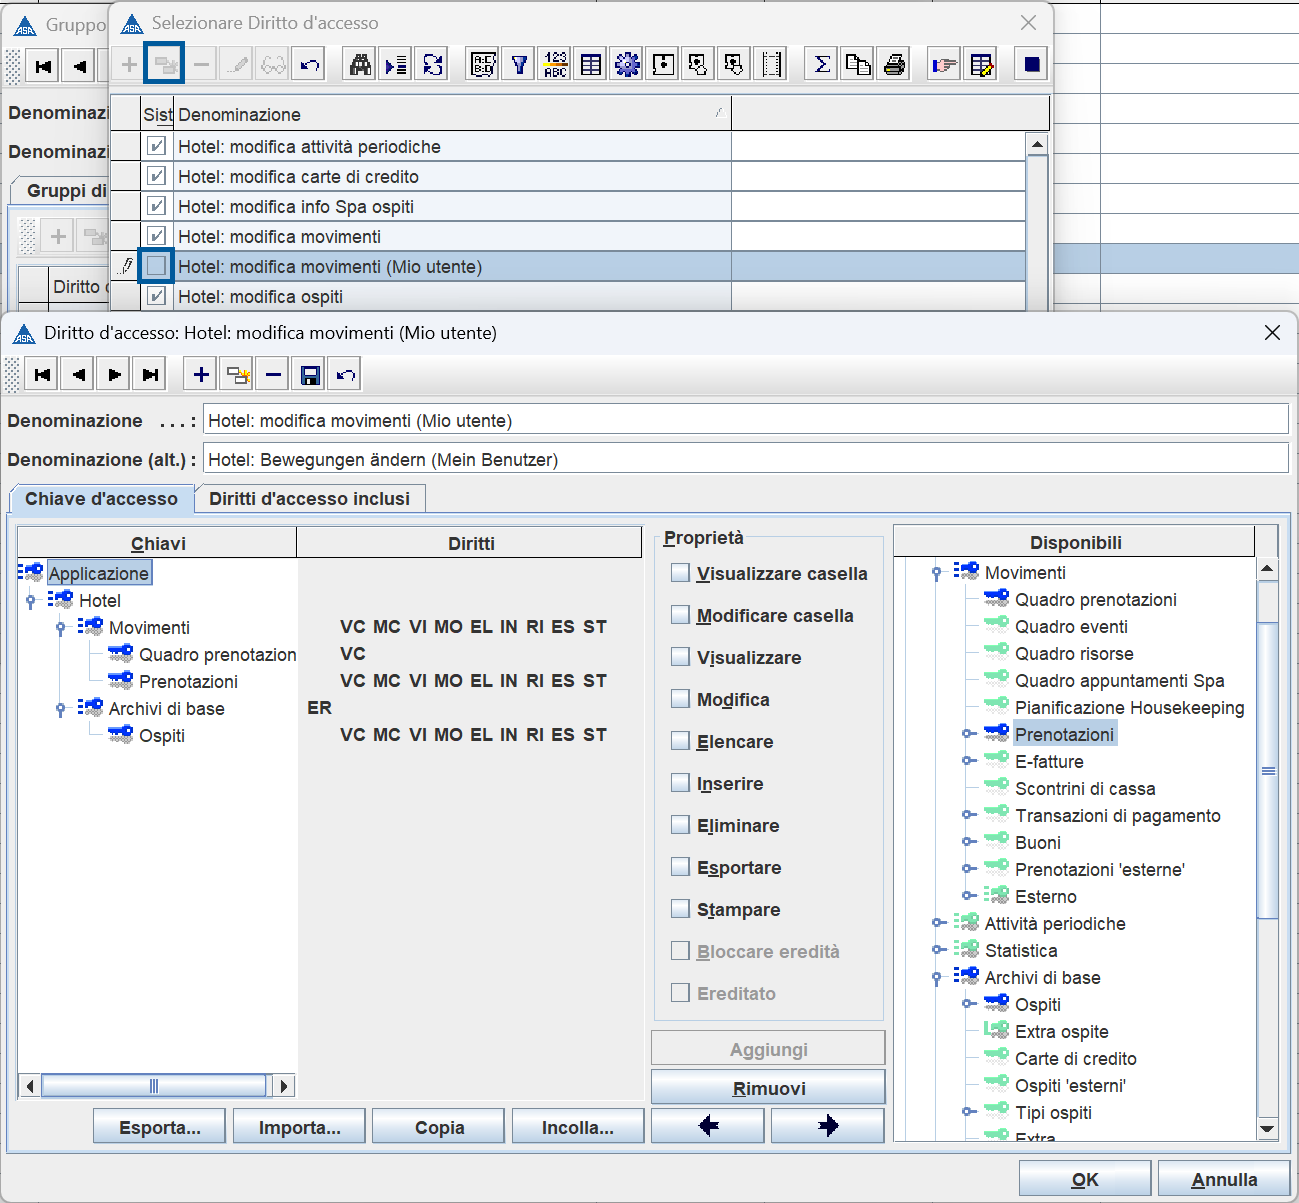1299x1203 pixels.
Task: Check the Stampare property checkbox
Action: [680, 909]
